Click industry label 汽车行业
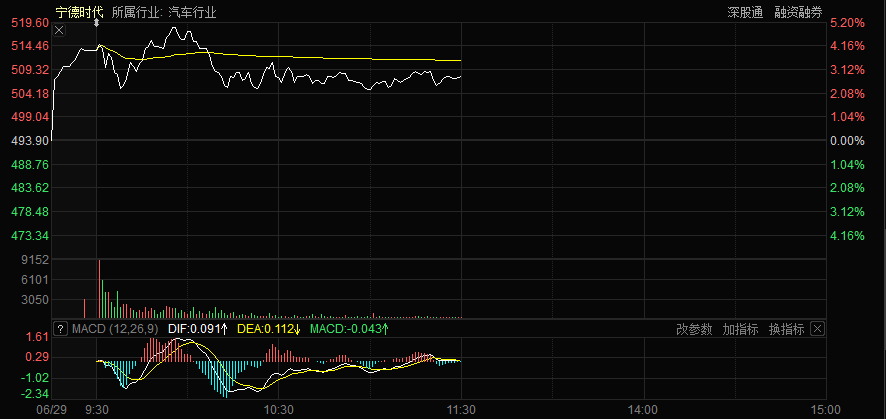 tap(193, 12)
